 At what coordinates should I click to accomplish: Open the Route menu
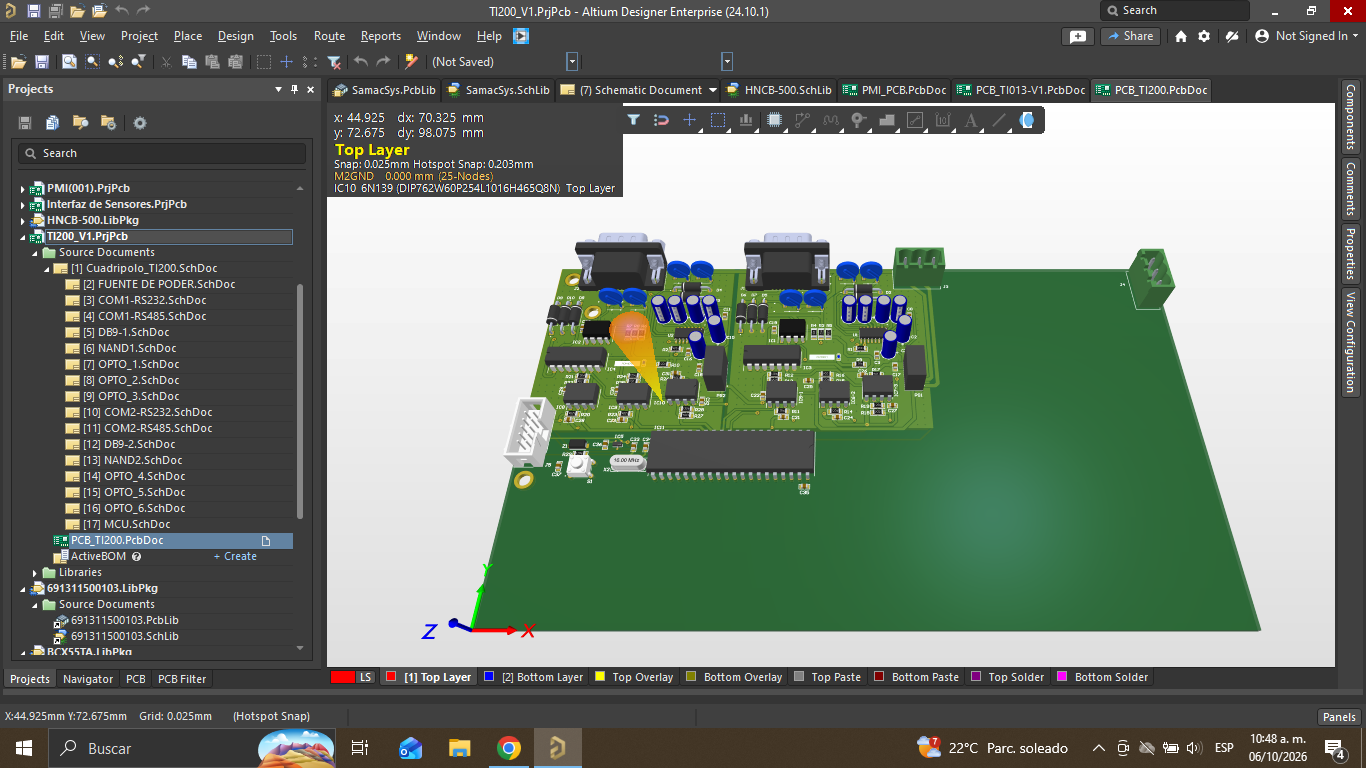[x=329, y=36]
